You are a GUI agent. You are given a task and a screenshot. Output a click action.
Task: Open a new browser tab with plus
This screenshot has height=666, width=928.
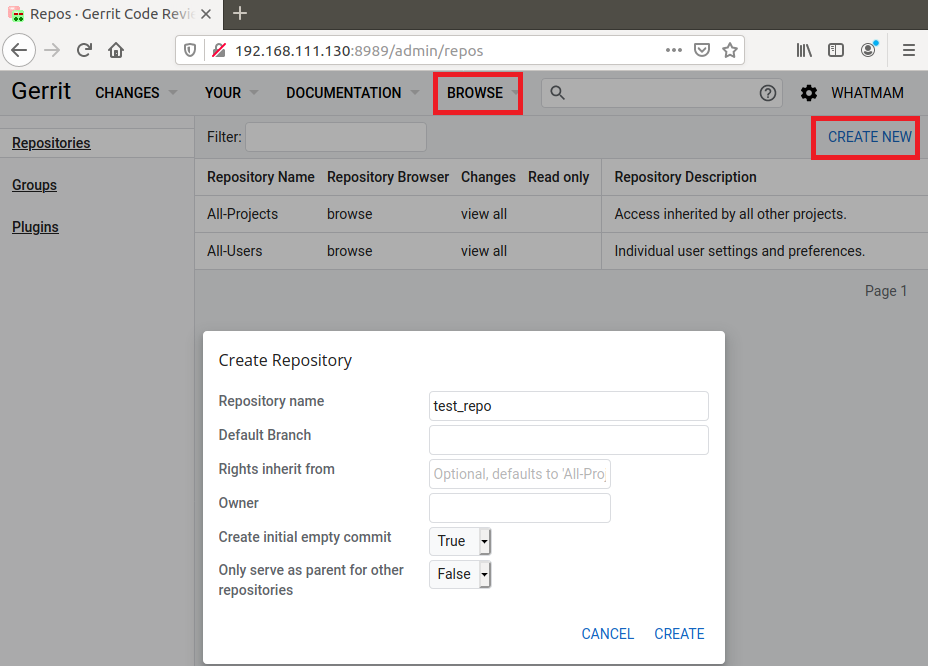click(240, 13)
